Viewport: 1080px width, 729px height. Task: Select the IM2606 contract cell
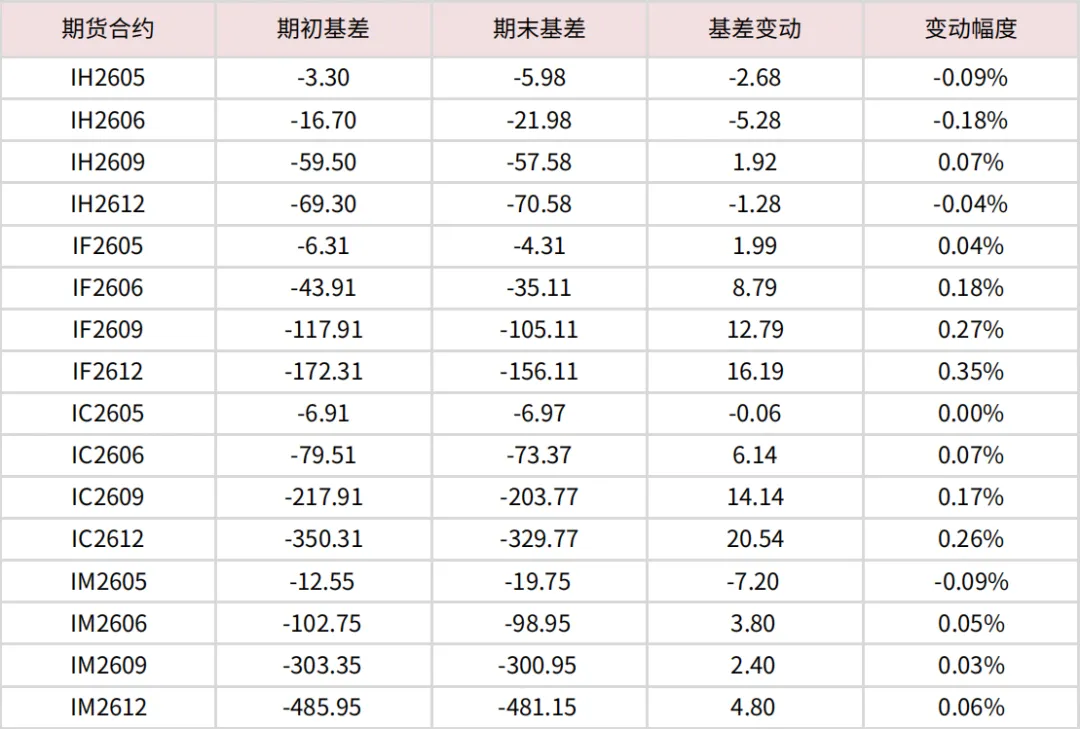[x=108, y=624]
